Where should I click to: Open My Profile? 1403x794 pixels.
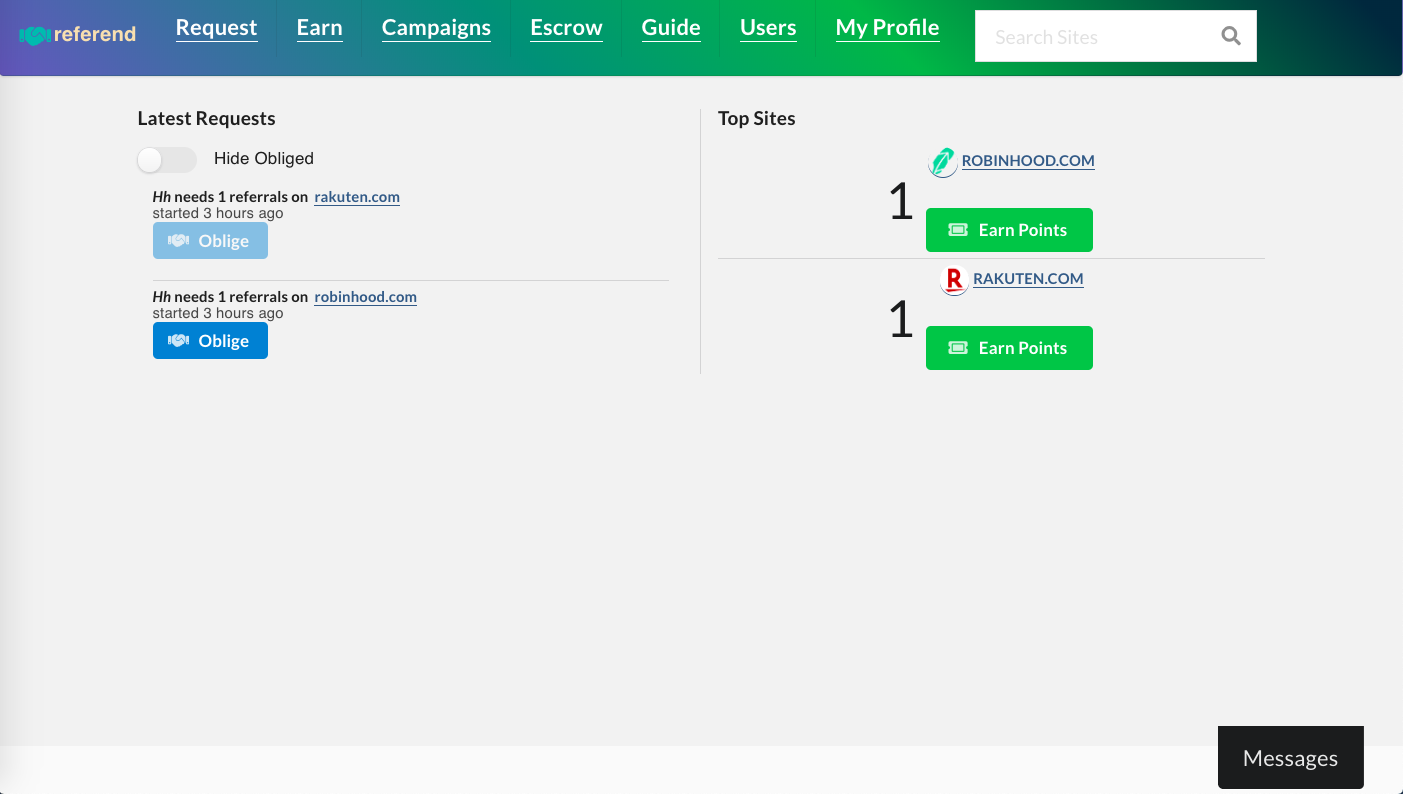(x=888, y=28)
